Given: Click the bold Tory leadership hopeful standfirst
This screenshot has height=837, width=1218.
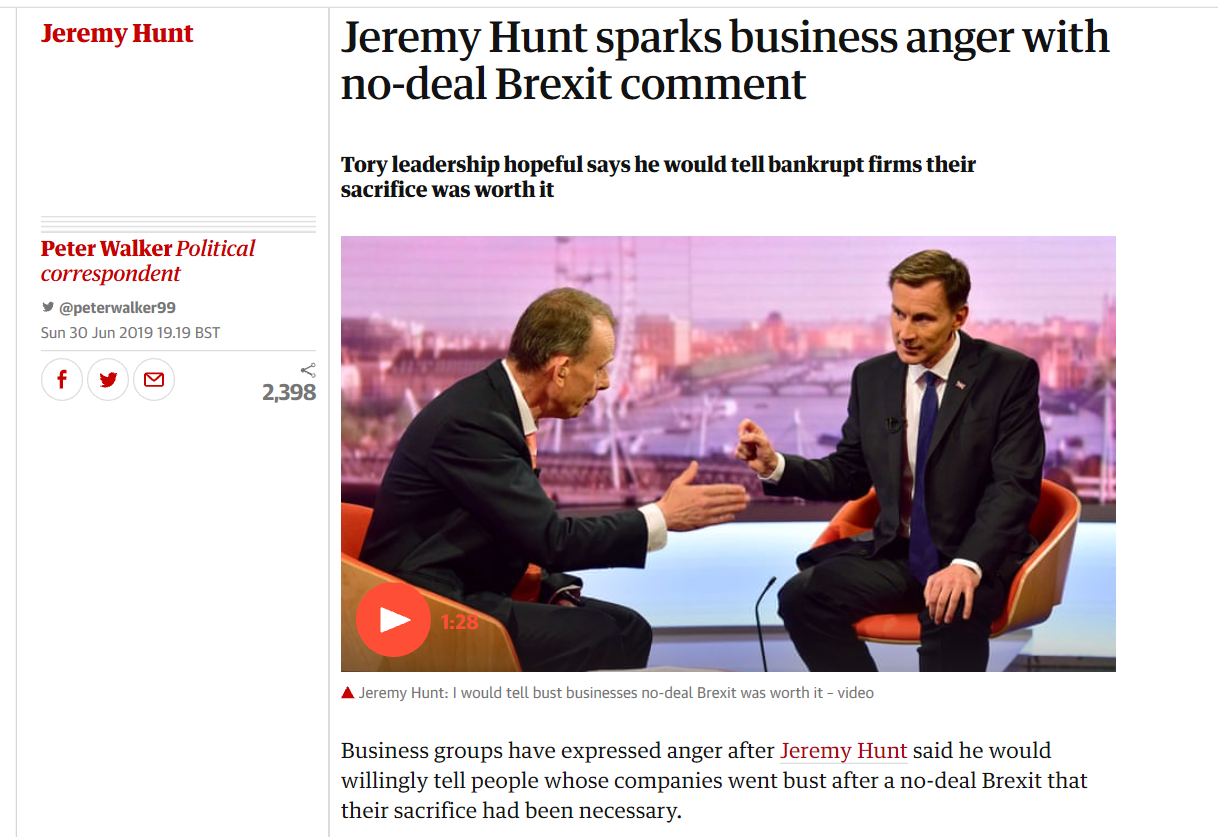Looking at the screenshot, I should (658, 176).
